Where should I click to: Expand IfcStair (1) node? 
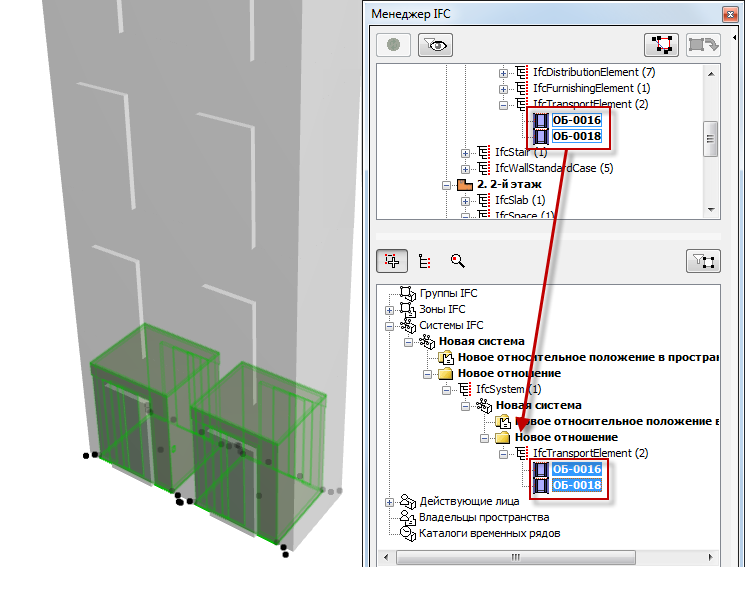pos(465,153)
